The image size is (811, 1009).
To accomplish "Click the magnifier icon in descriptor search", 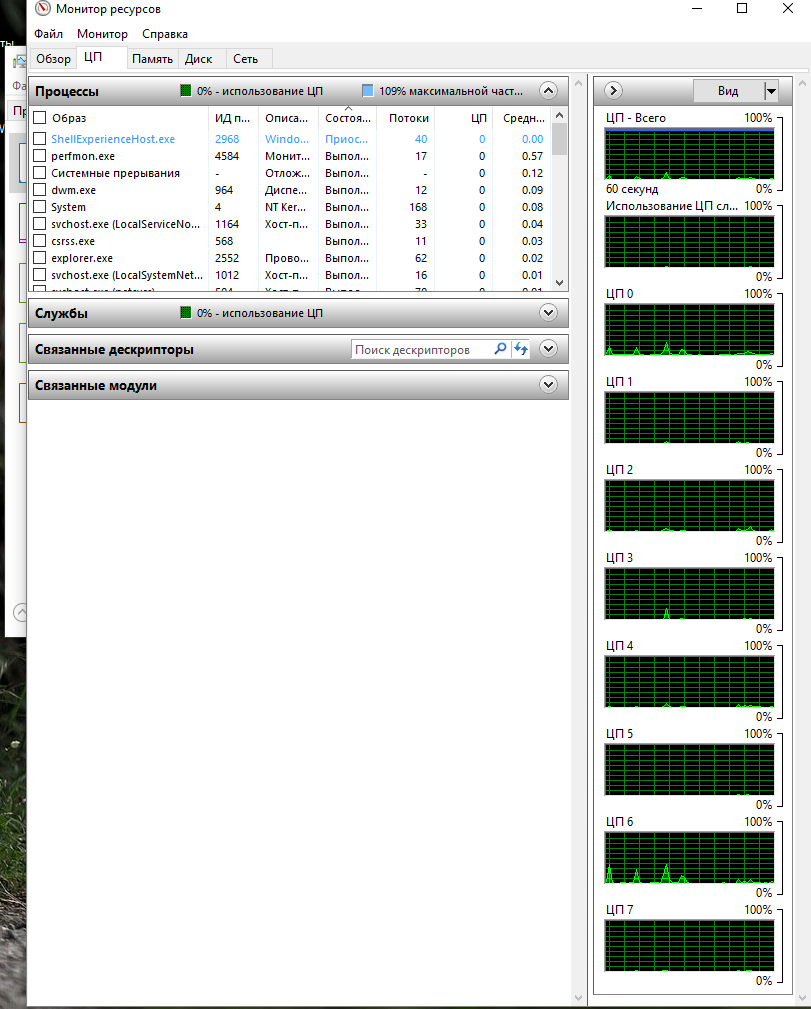I will (x=500, y=349).
